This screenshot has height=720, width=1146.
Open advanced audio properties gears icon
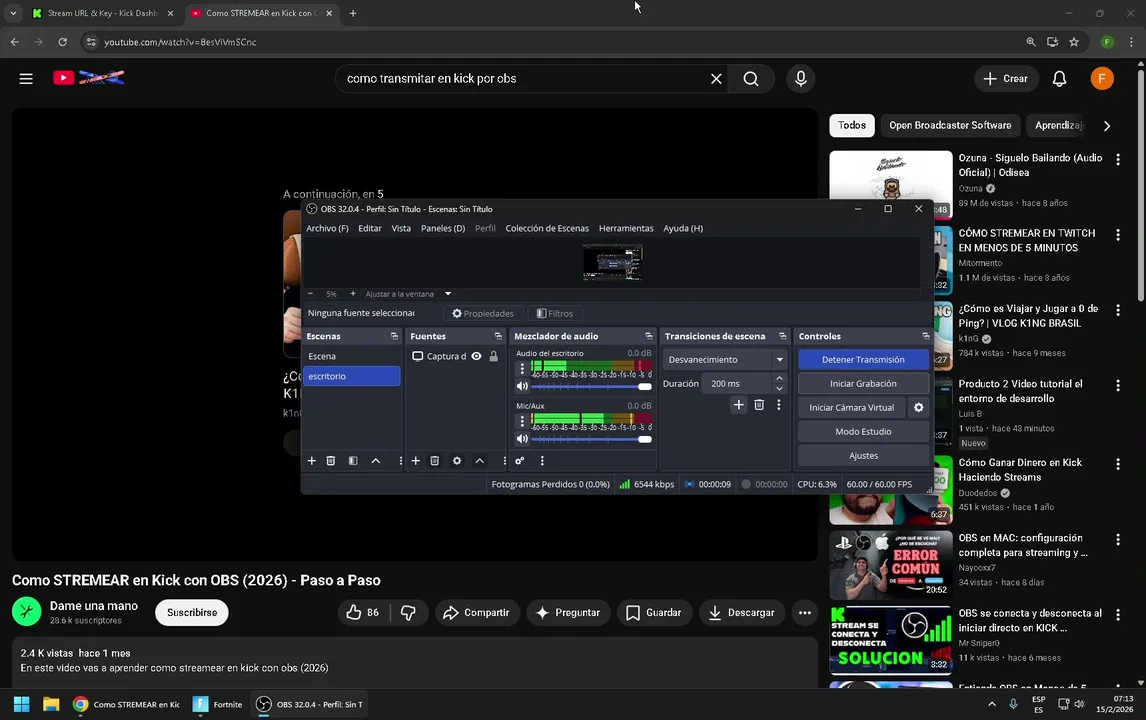click(520, 461)
